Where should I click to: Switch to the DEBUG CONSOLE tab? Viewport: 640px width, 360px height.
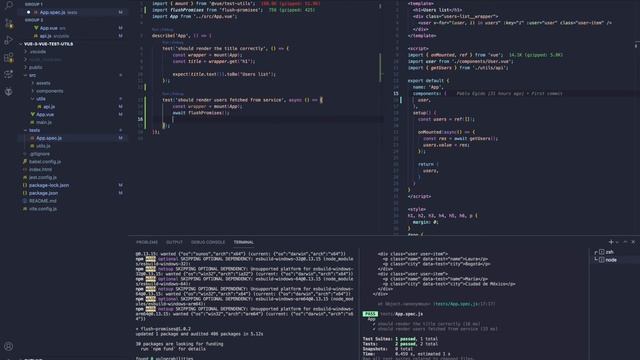(208, 242)
